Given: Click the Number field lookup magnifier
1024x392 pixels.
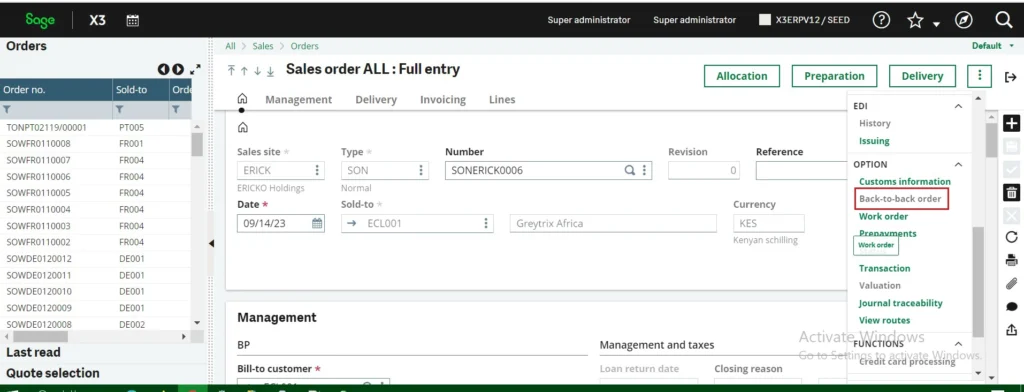Looking at the screenshot, I should pos(630,171).
